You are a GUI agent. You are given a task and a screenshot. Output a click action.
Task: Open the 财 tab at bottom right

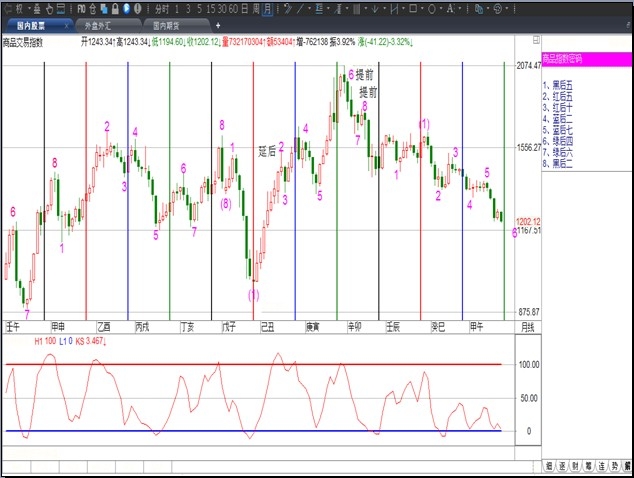pyautogui.click(x=575, y=466)
